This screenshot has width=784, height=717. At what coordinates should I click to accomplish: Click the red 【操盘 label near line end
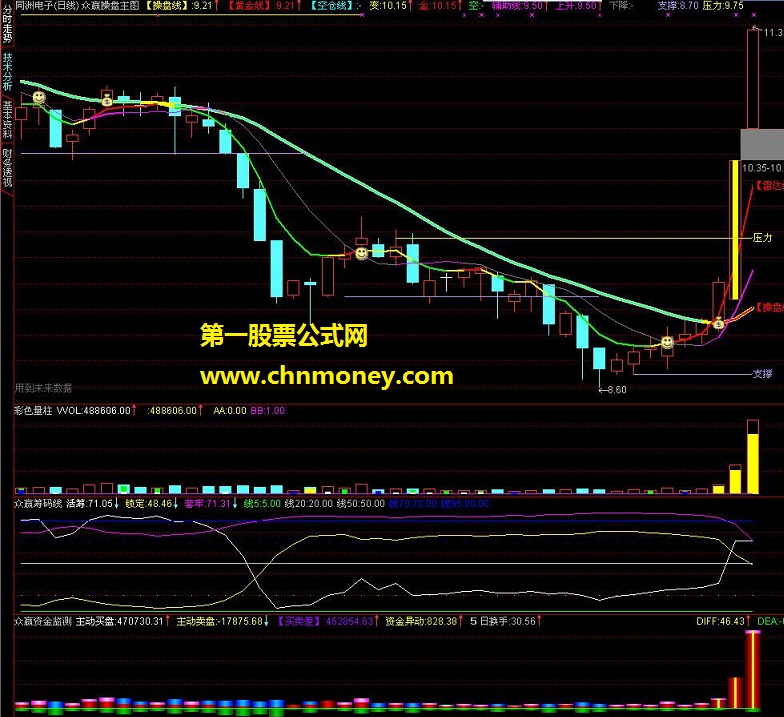(769, 307)
